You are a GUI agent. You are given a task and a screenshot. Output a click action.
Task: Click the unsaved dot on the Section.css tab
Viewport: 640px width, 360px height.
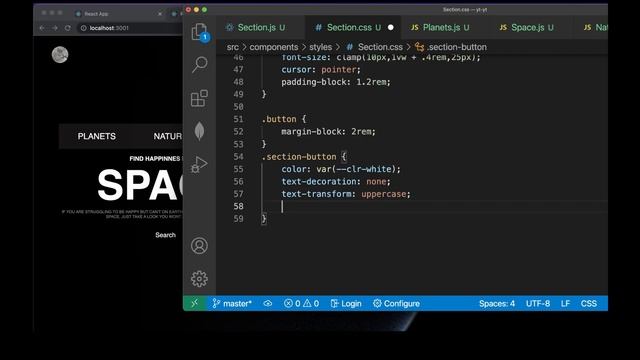pyautogui.click(x=391, y=27)
